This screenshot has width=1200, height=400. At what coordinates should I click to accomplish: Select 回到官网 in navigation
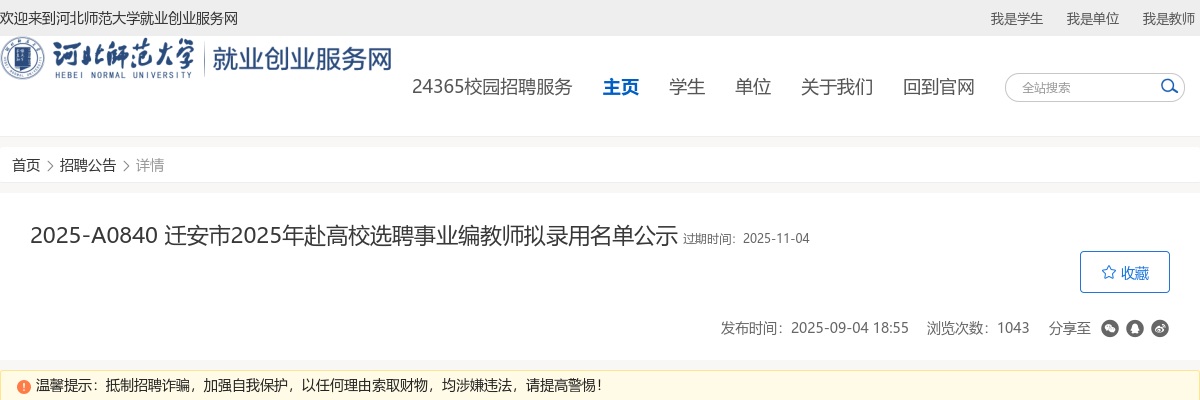point(939,87)
